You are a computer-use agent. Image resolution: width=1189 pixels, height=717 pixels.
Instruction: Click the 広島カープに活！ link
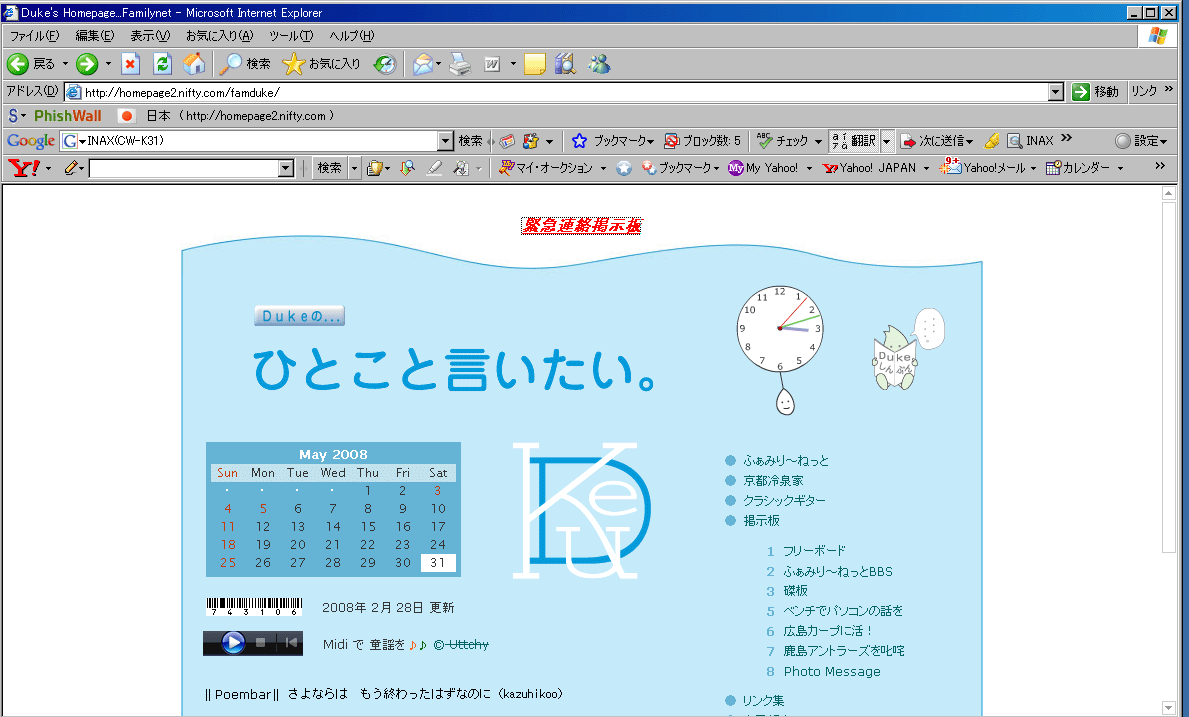[x=828, y=631]
